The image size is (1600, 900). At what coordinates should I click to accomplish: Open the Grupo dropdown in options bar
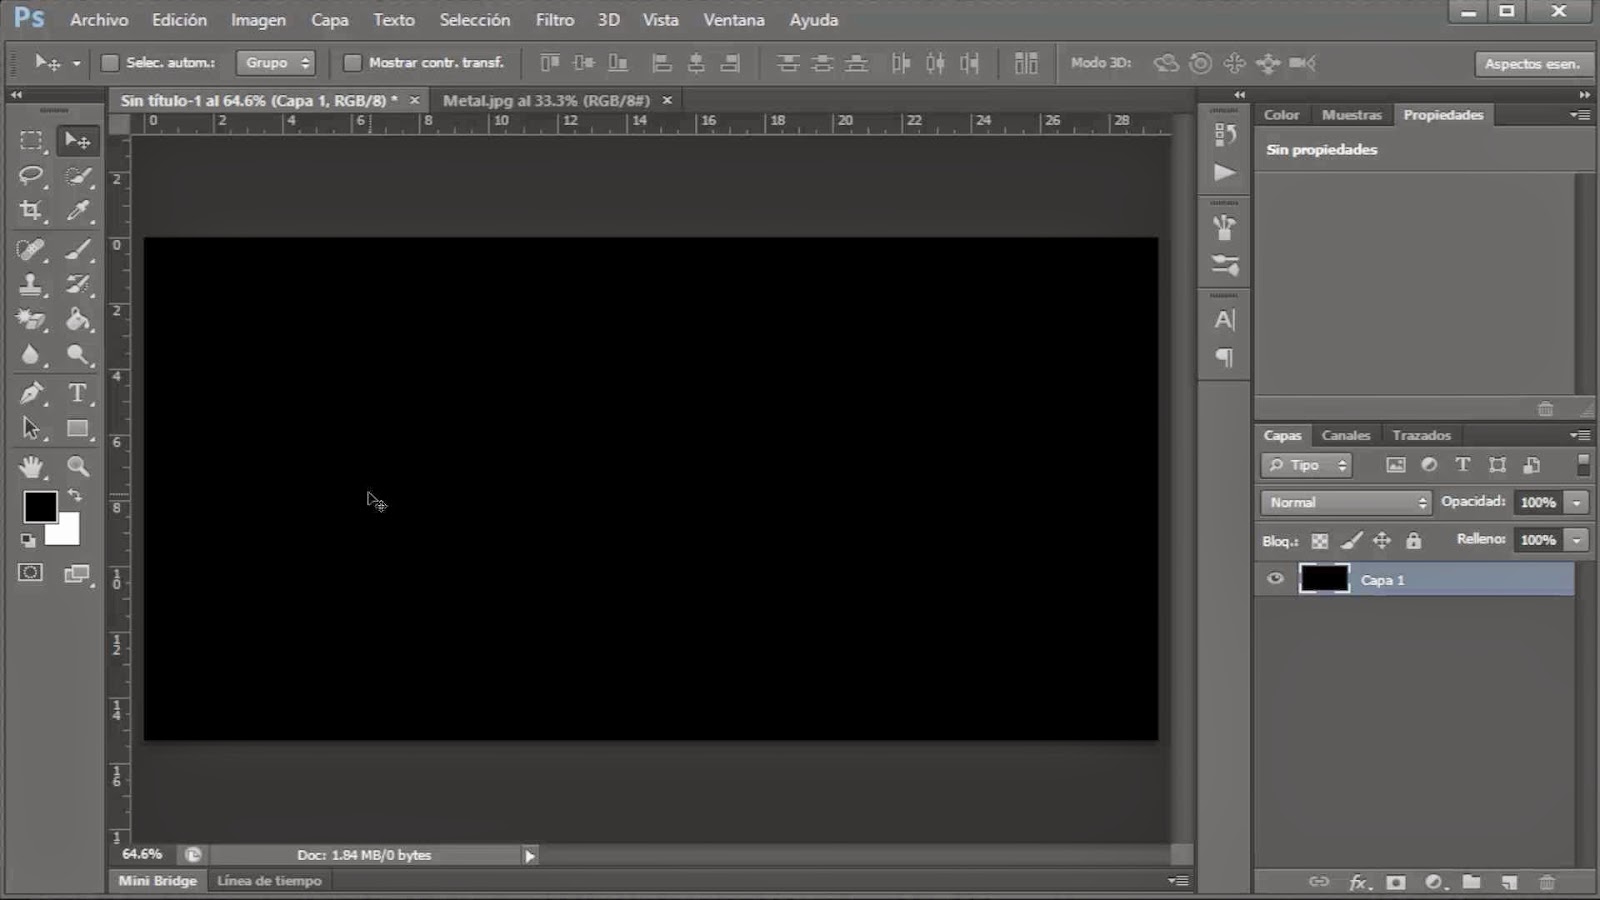click(x=275, y=63)
